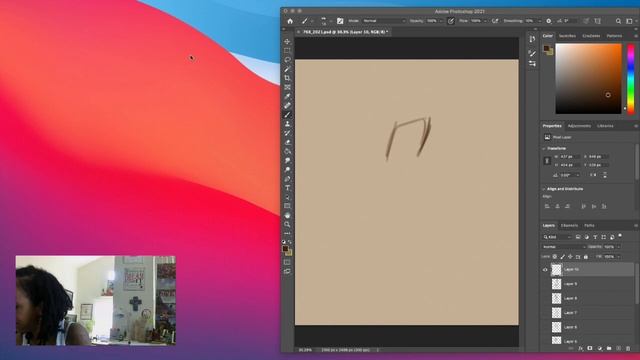This screenshot has height=360, width=640.
Task: Select the Crop tool
Action: point(287,78)
